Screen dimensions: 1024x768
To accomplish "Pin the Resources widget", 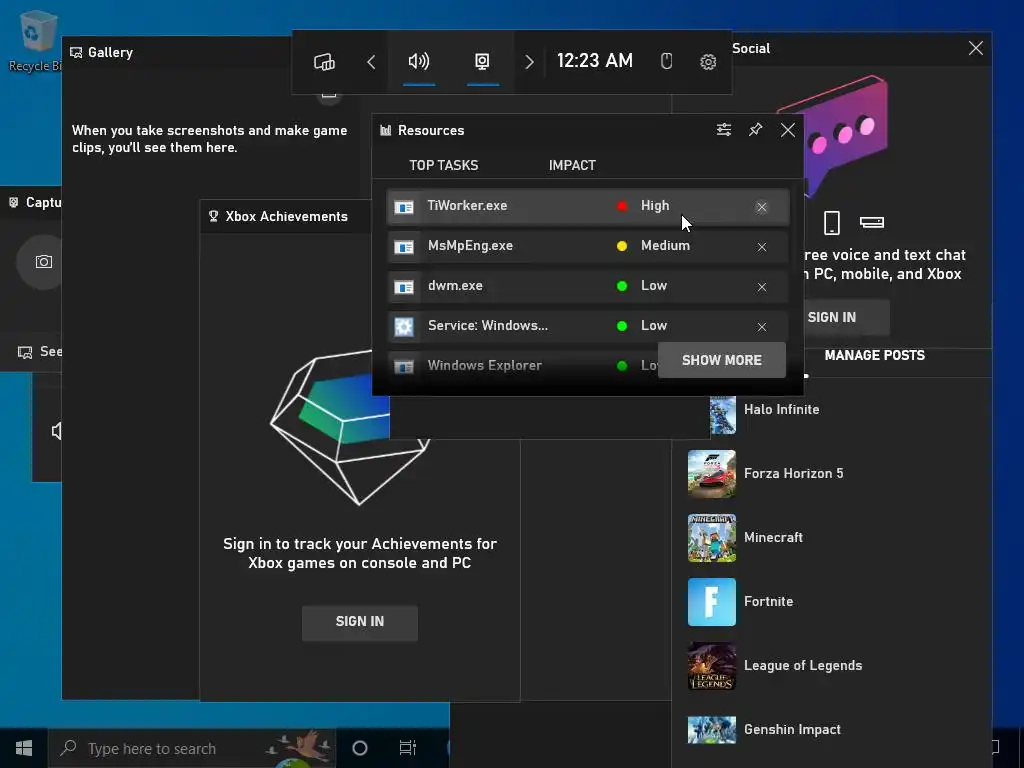I will (756, 129).
